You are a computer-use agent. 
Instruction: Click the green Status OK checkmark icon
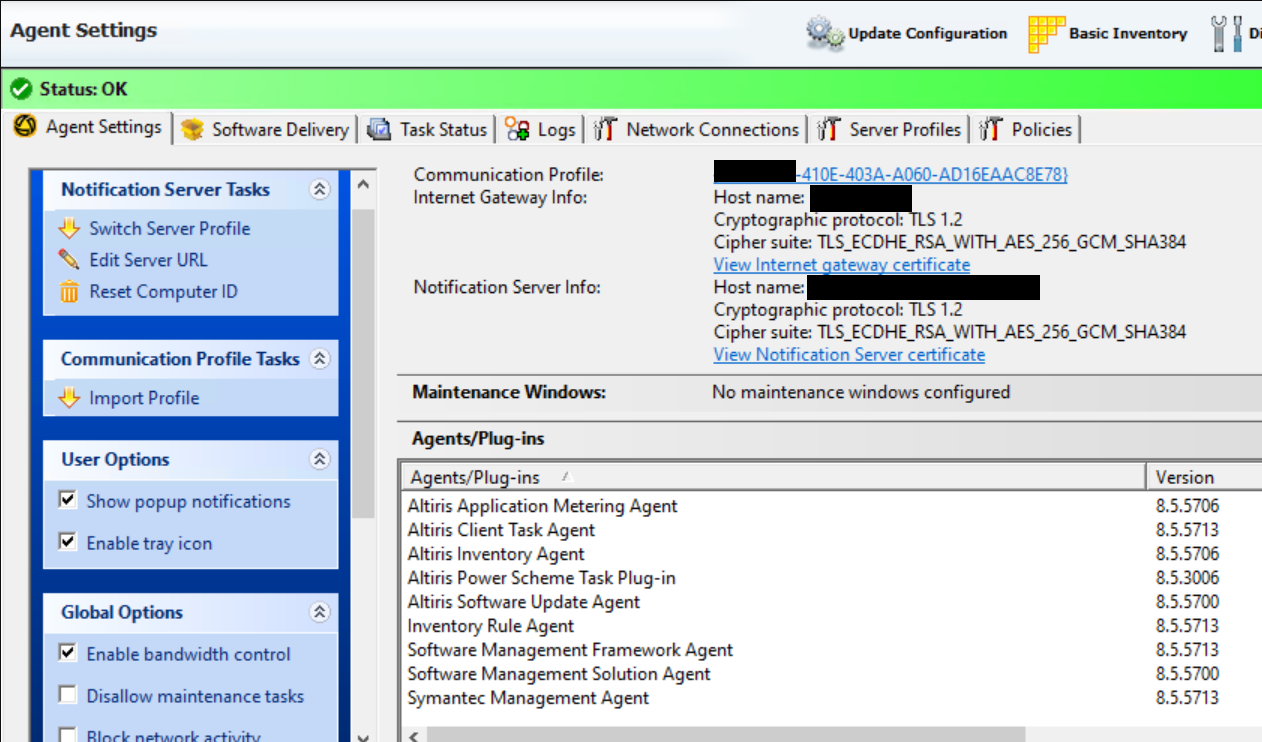(22, 90)
